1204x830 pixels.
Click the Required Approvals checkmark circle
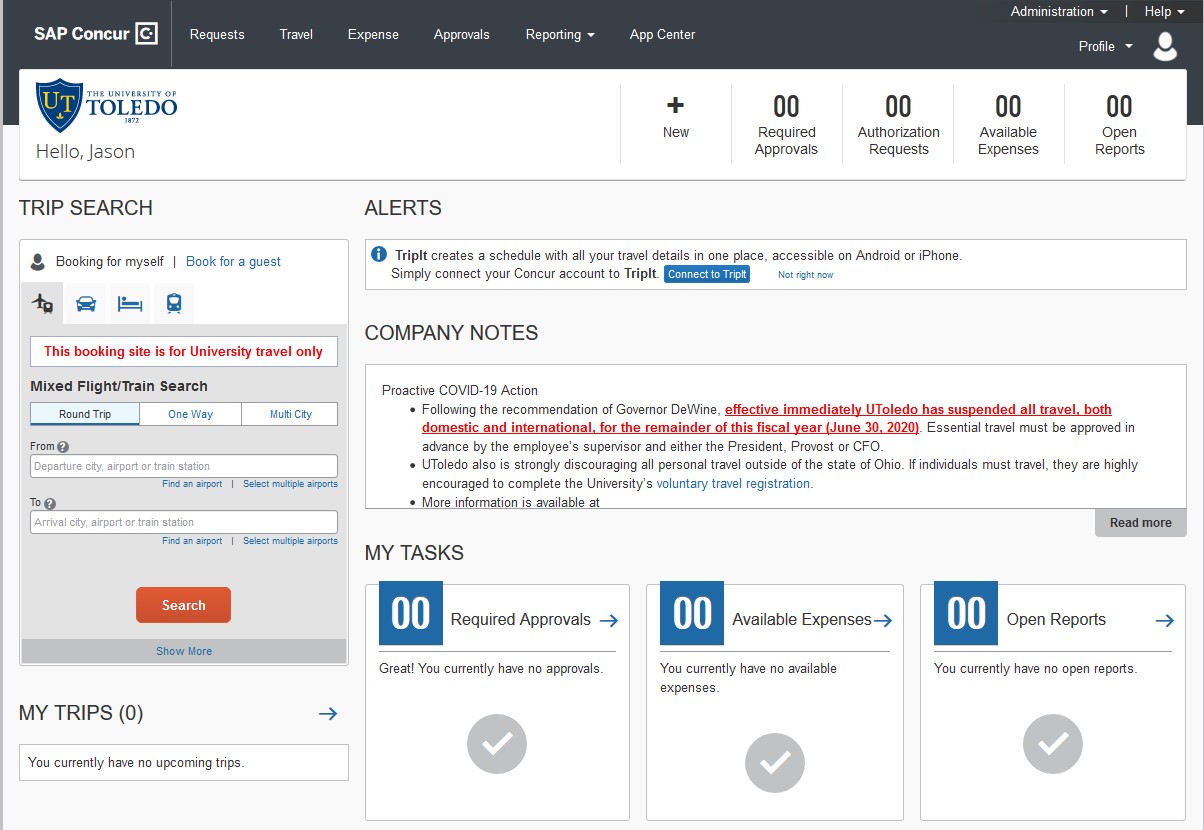[497, 743]
